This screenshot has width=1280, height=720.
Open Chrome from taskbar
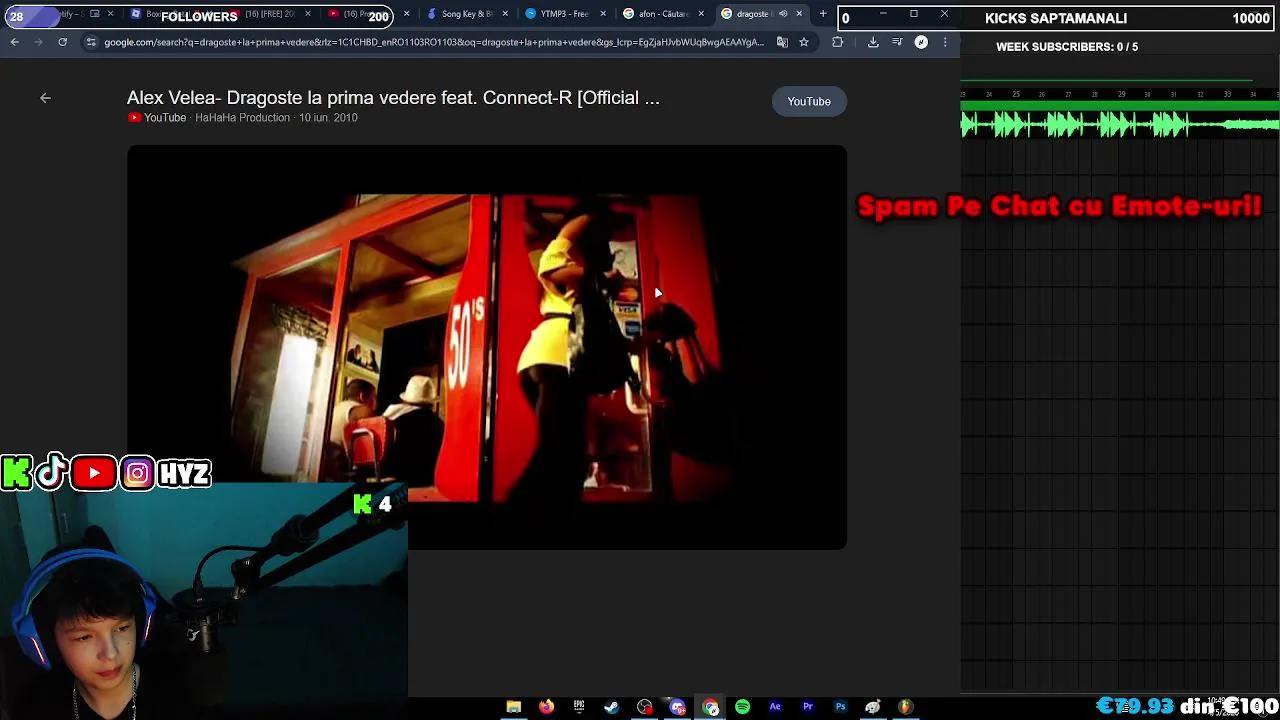point(710,707)
